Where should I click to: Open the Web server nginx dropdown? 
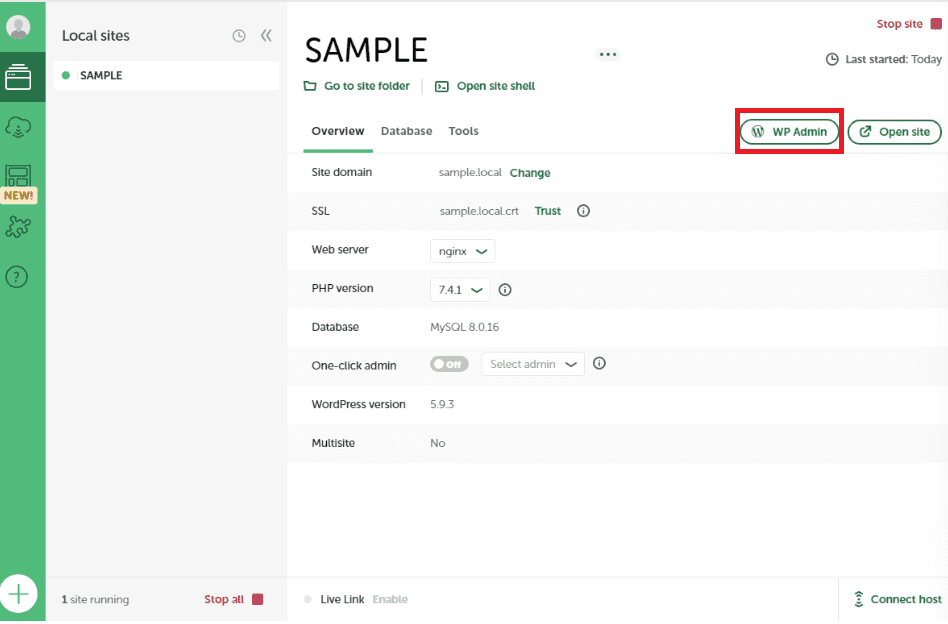pyautogui.click(x=463, y=251)
